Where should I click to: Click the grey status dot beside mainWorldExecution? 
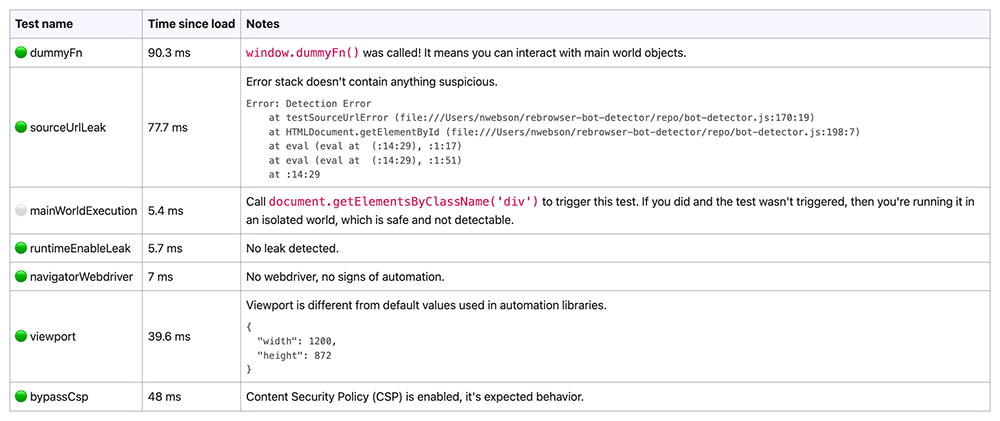pyautogui.click(x=21, y=210)
